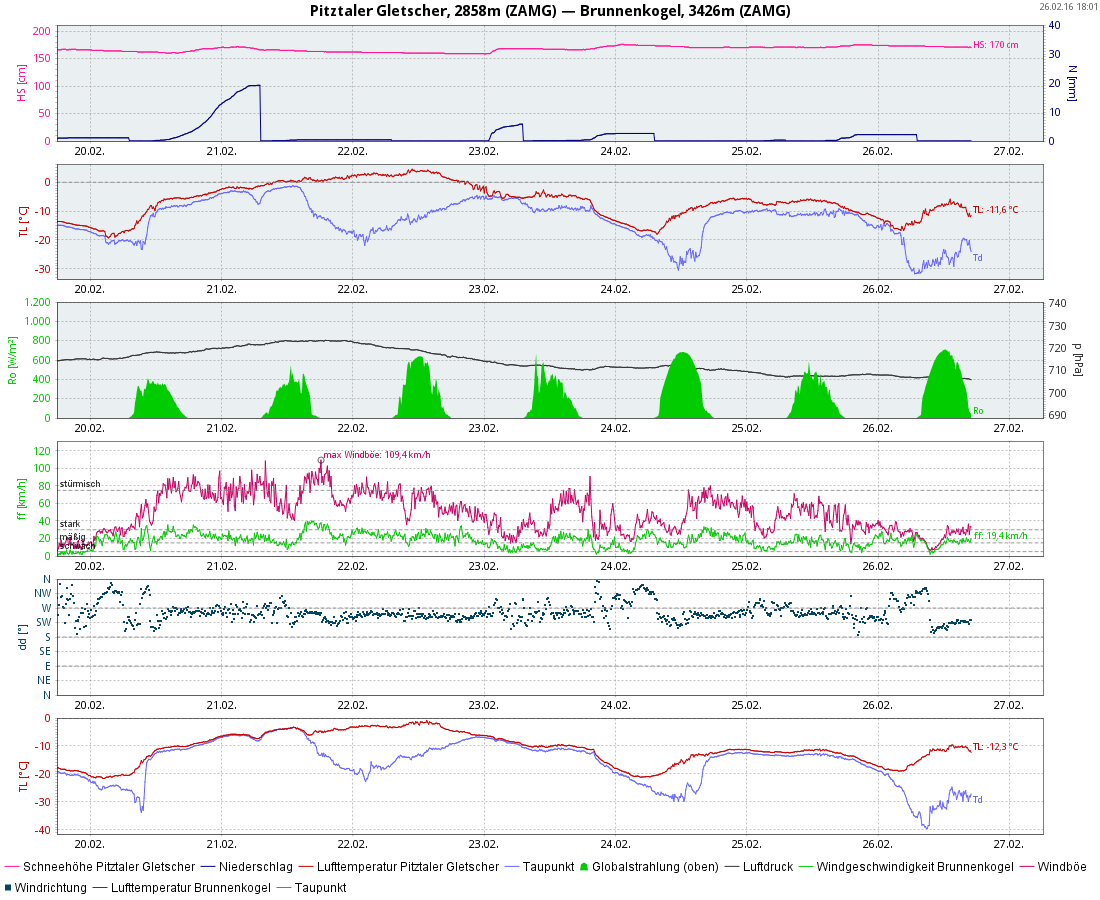The height and width of the screenshot is (900, 1100).
Task: Click 'Taupunkt' legend entry beside Globalstrahlung
Action: (549, 867)
